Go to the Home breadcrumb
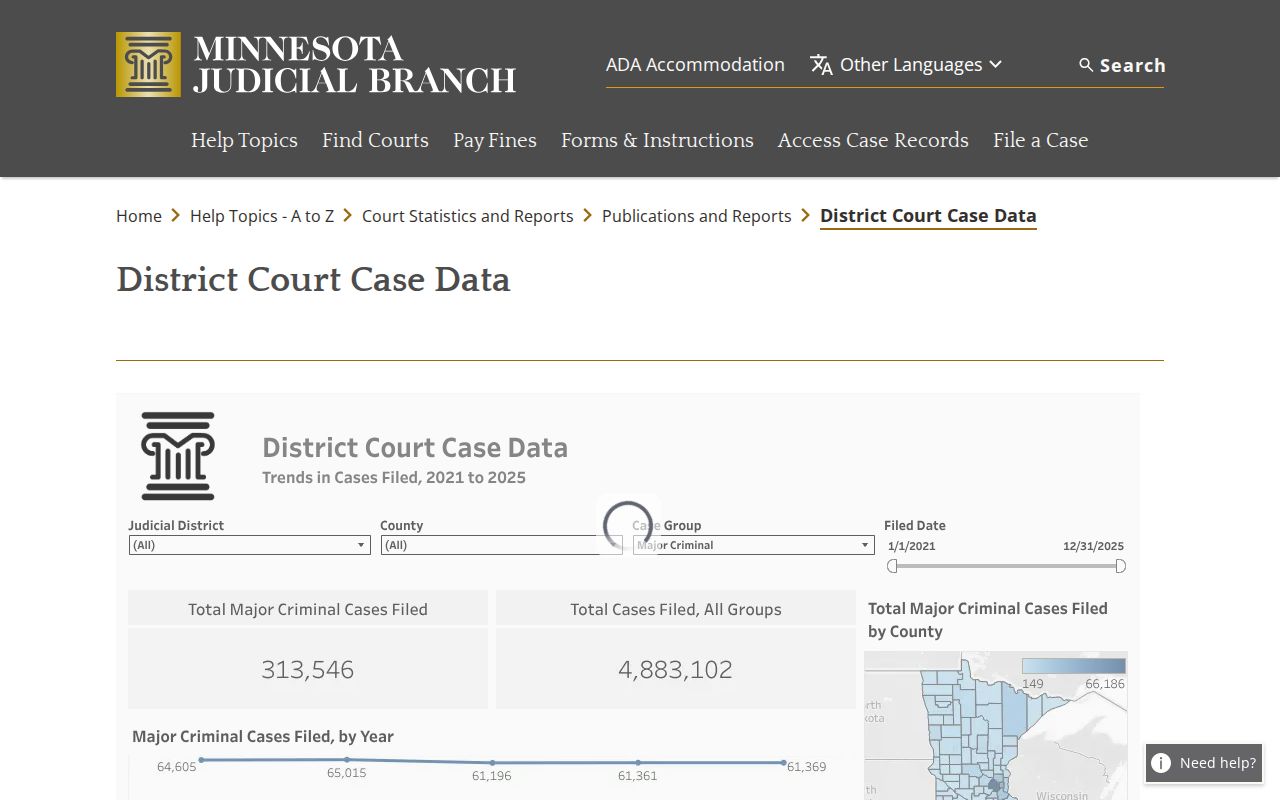The height and width of the screenshot is (800, 1280). coord(139,216)
